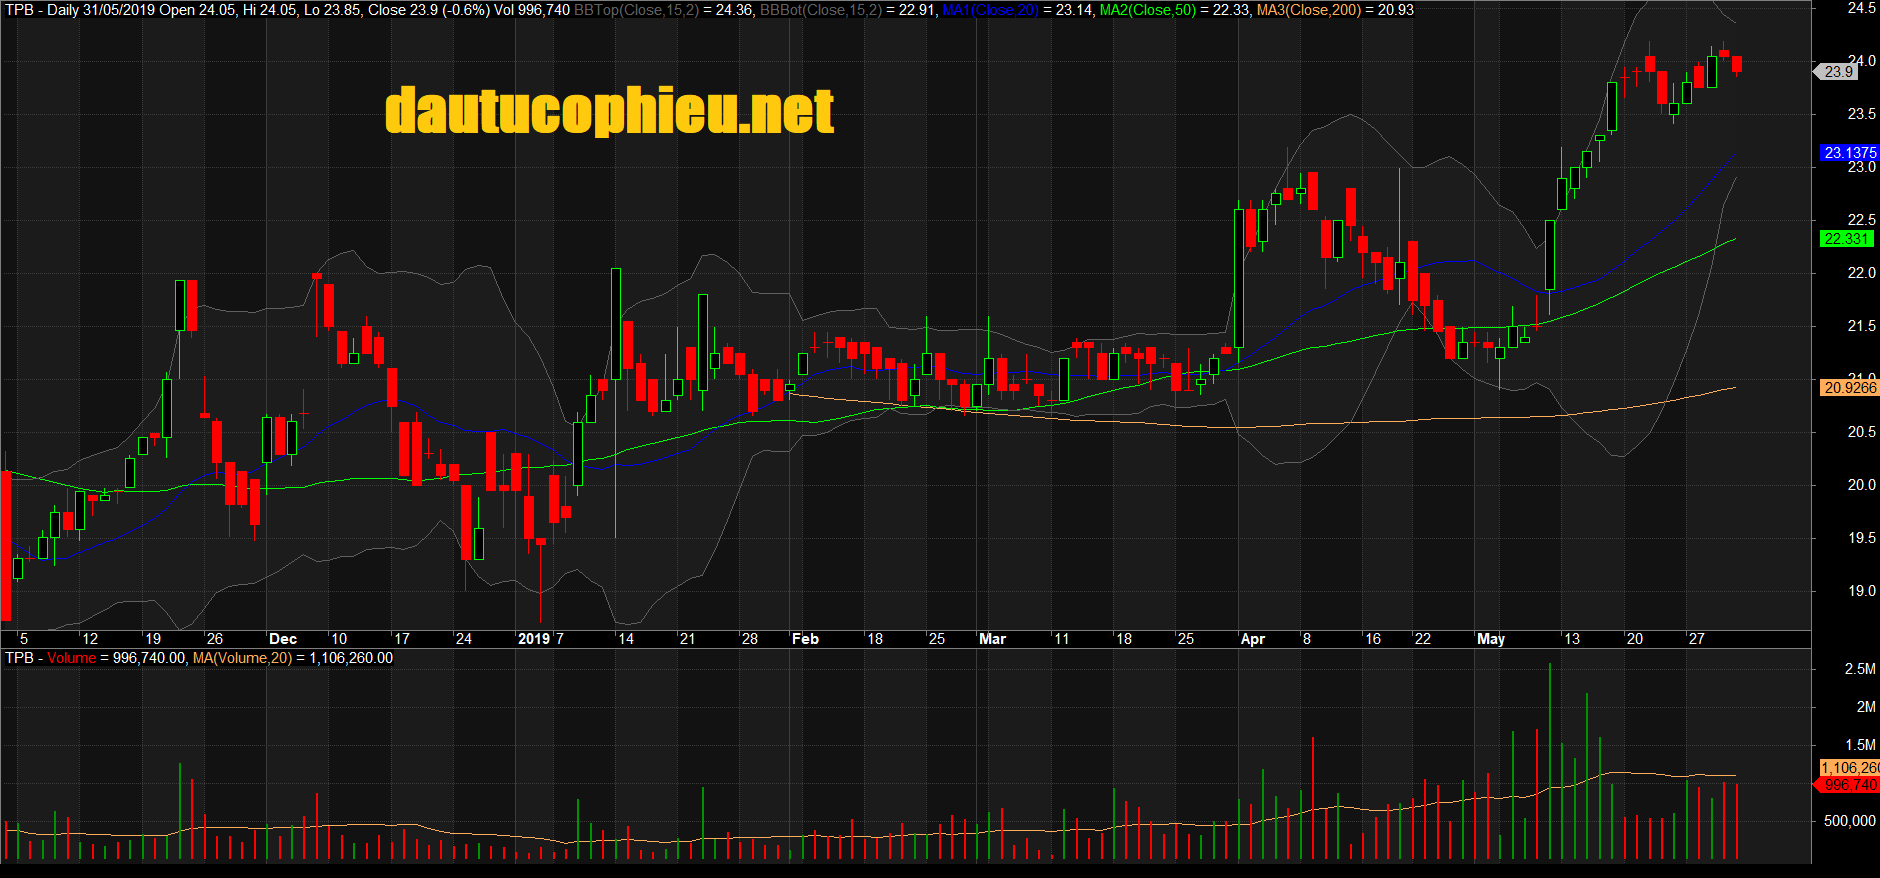Click the orange 20.9266 price tag
Screen dimensions: 1880x878
[1849, 388]
